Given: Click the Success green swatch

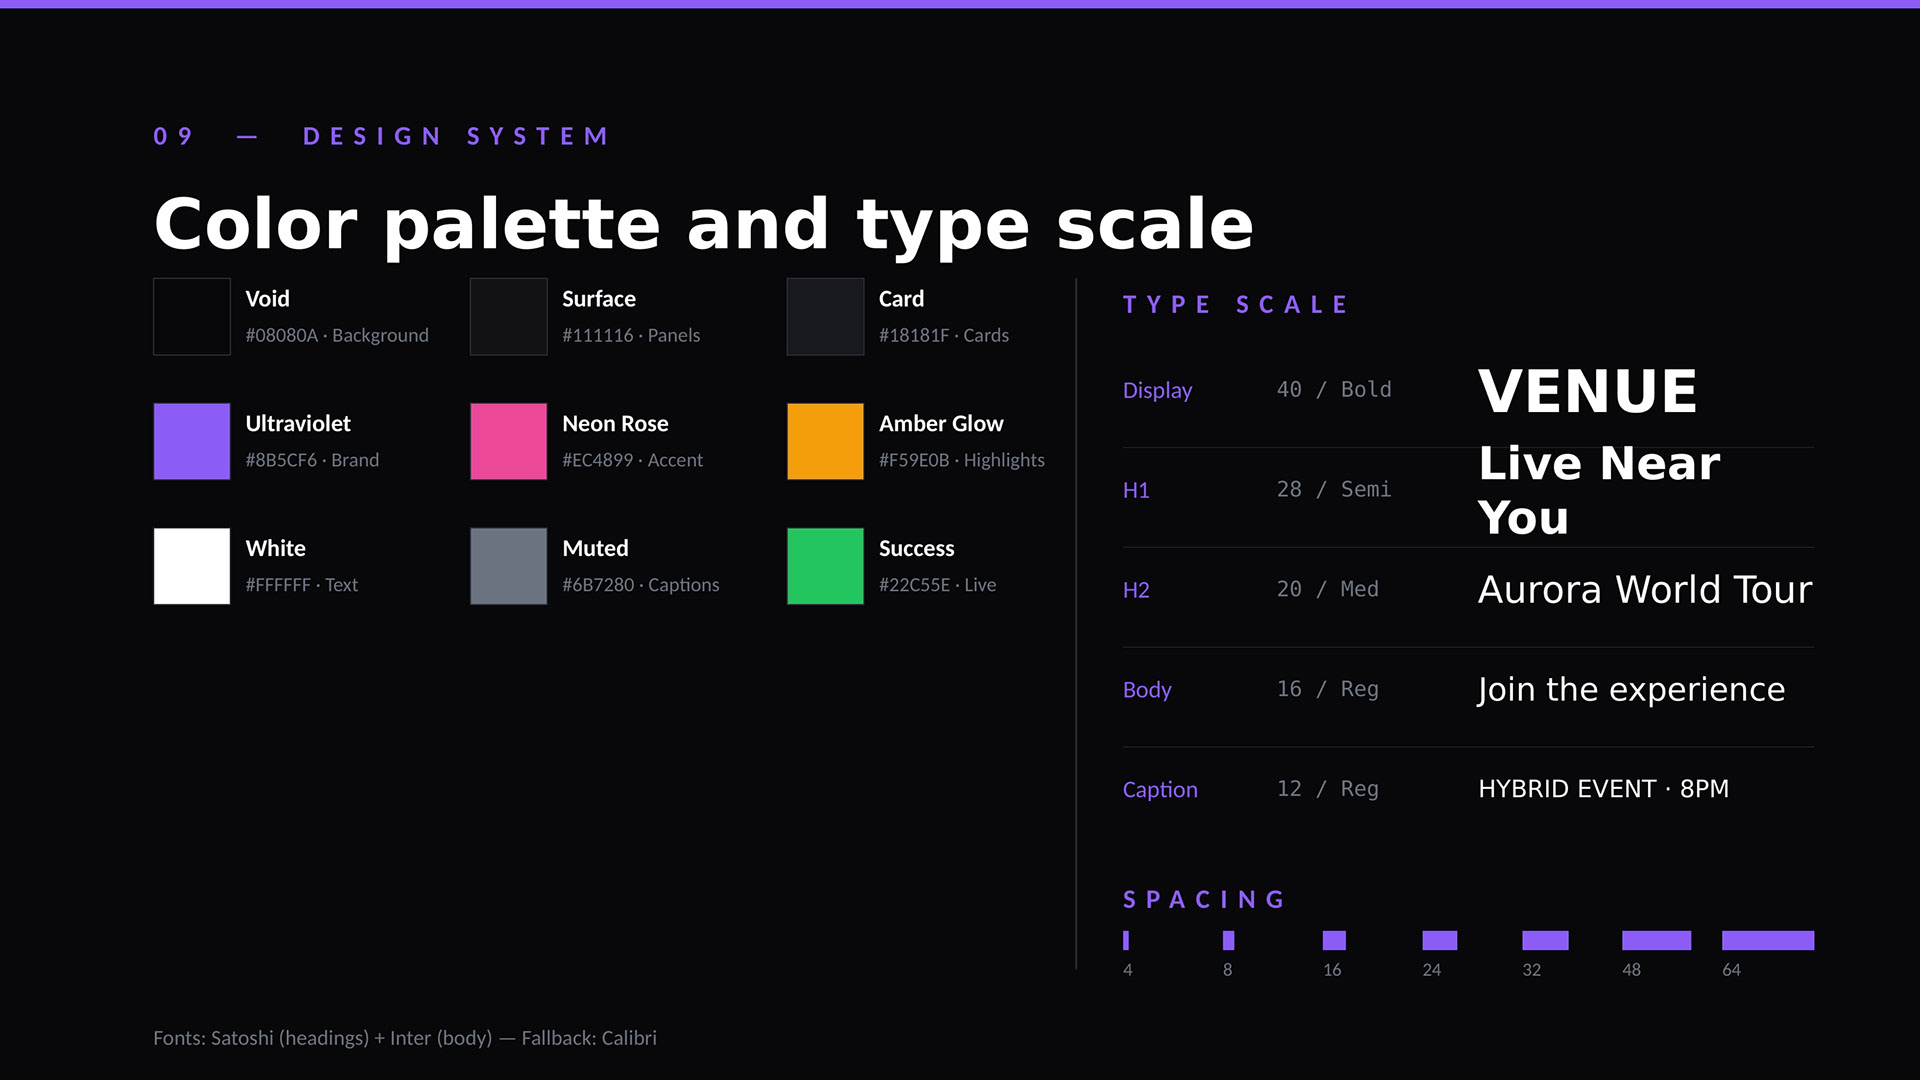Looking at the screenshot, I should click(825, 566).
